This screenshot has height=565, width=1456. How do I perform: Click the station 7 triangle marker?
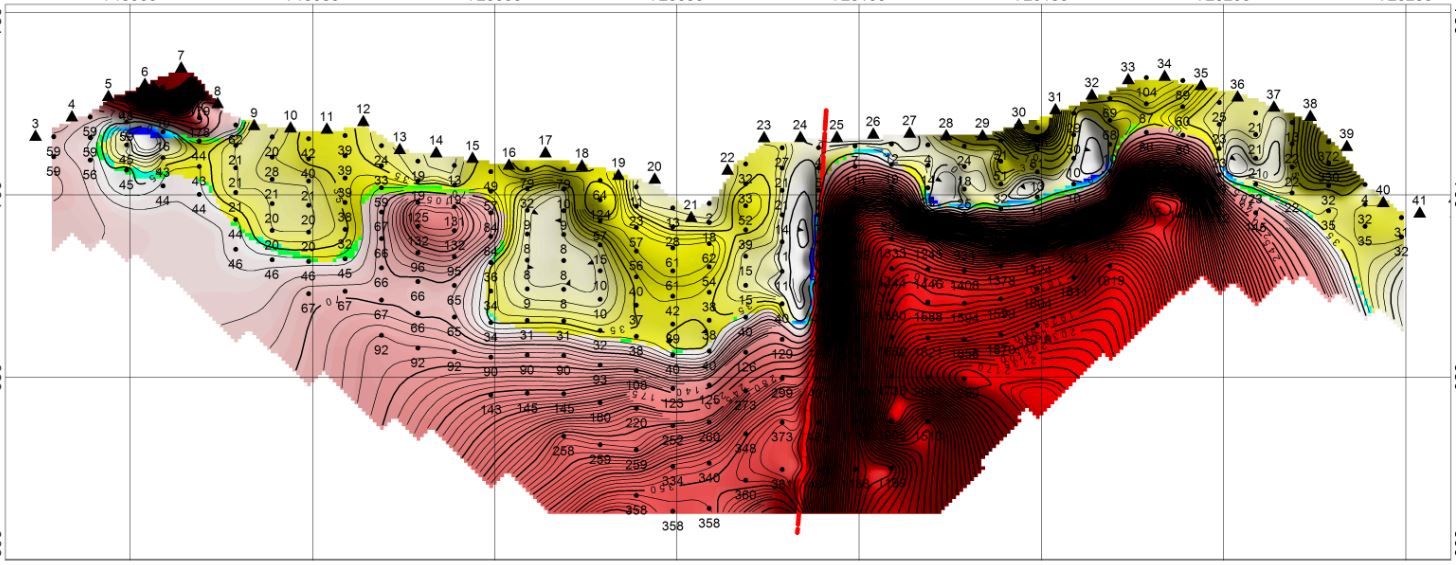point(181,69)
